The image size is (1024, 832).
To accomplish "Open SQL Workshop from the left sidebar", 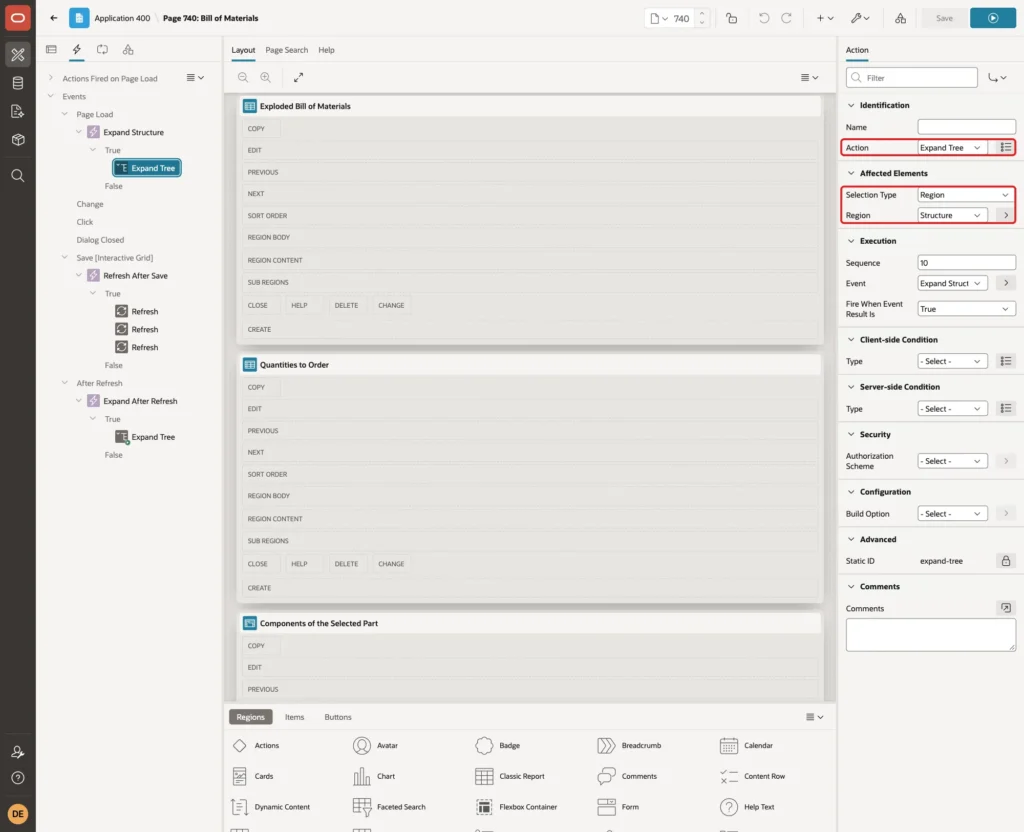I will point(18,83).
